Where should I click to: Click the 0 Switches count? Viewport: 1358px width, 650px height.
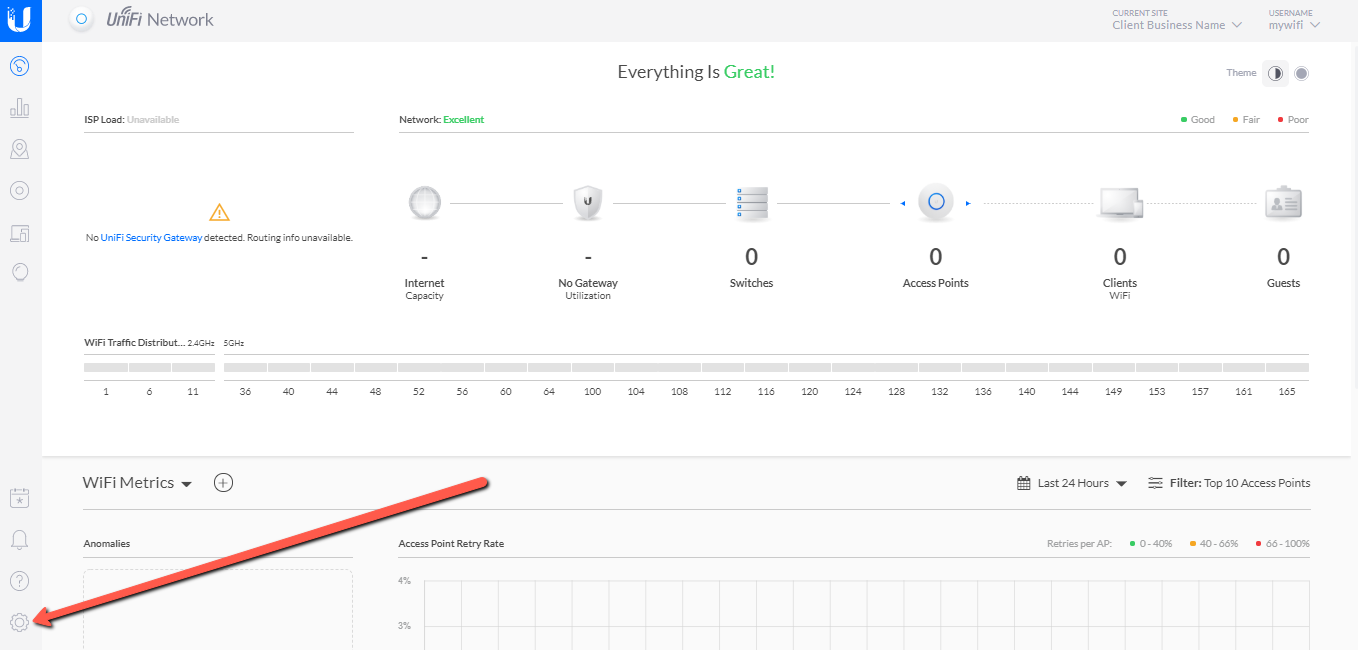point(751,258)
